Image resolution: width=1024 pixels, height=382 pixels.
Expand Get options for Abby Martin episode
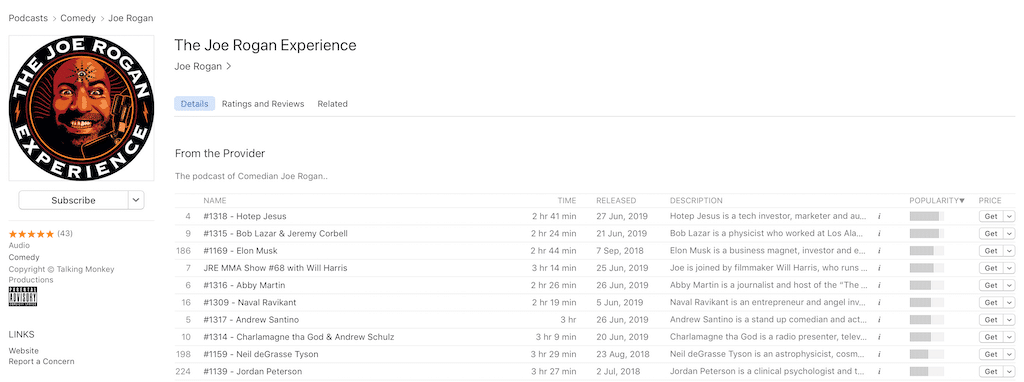(1010, 285)
